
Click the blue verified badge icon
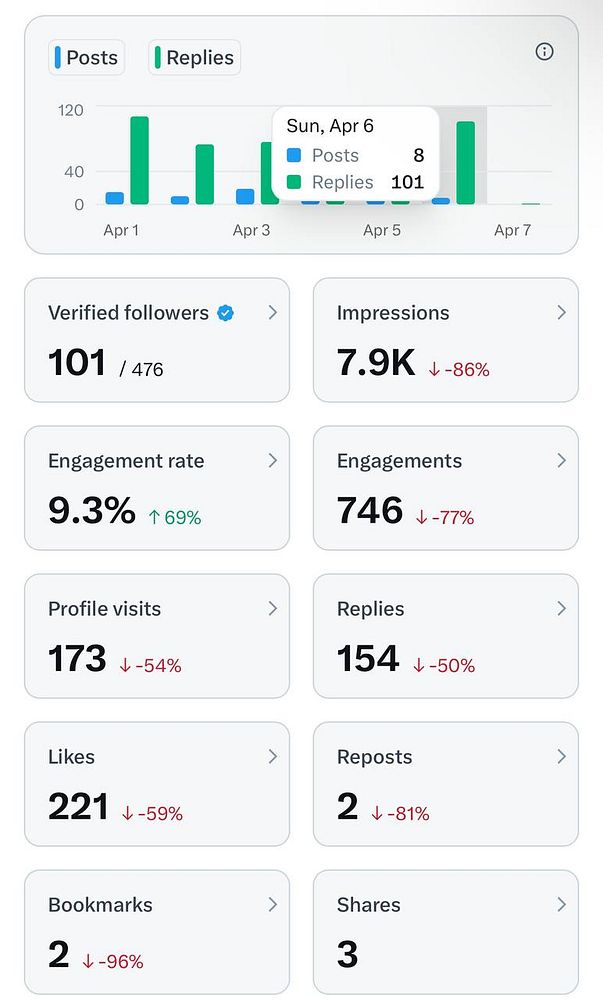click(x=226, y=313)
